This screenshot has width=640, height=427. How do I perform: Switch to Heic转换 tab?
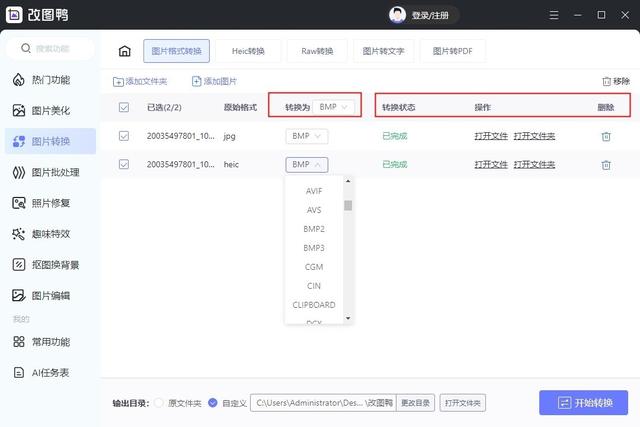(x=248, y=51)
